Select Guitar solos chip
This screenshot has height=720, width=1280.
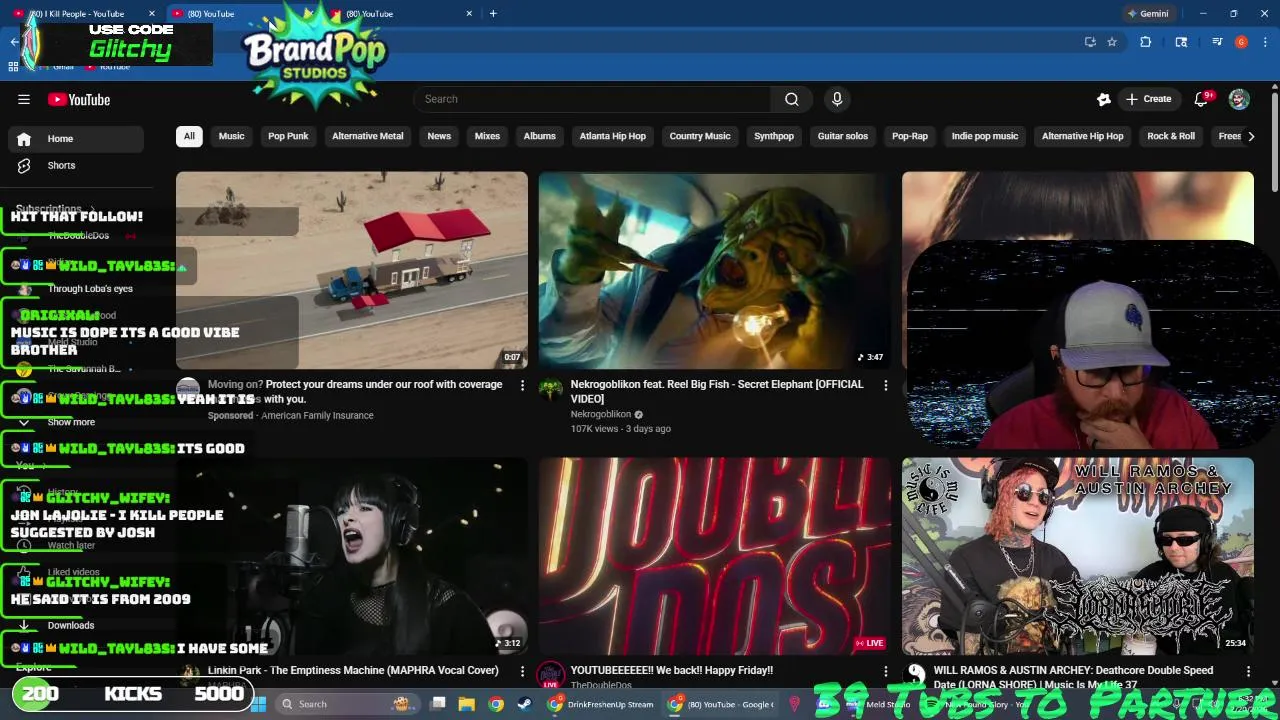843,136
